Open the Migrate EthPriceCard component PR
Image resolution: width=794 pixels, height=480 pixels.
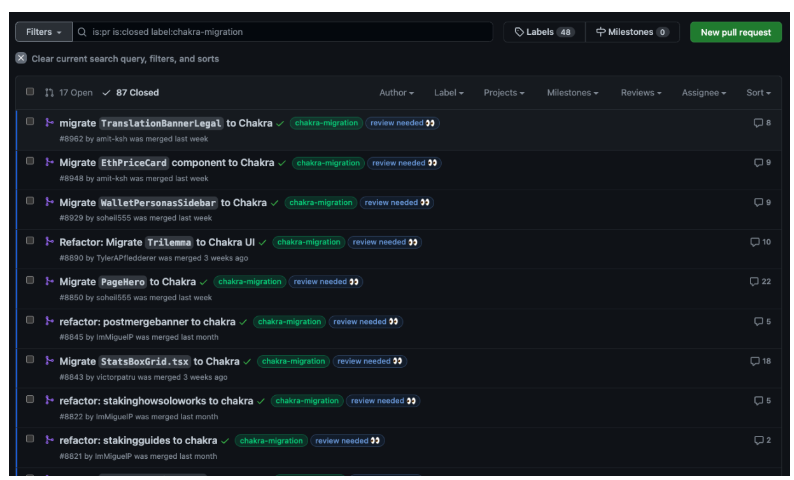167,163
